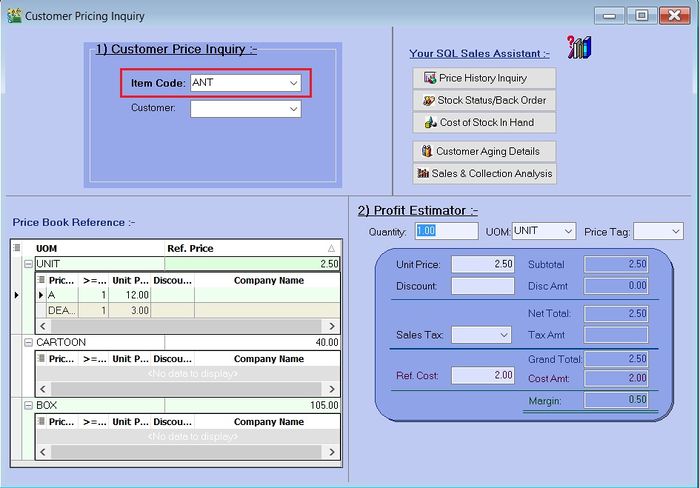Expand the Price Tag dropdown
The height and width of the screenshot is (488, 700).
point(676,231)
